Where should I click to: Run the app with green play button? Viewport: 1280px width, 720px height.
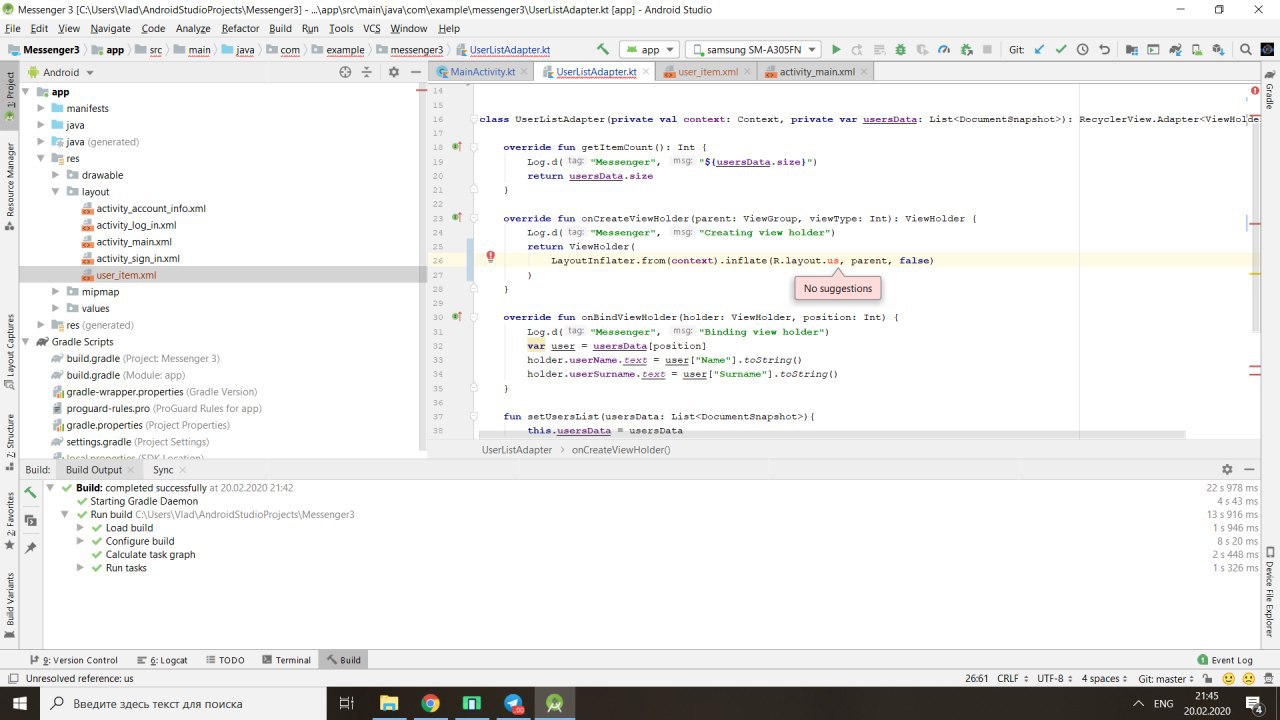click(836, 49)
